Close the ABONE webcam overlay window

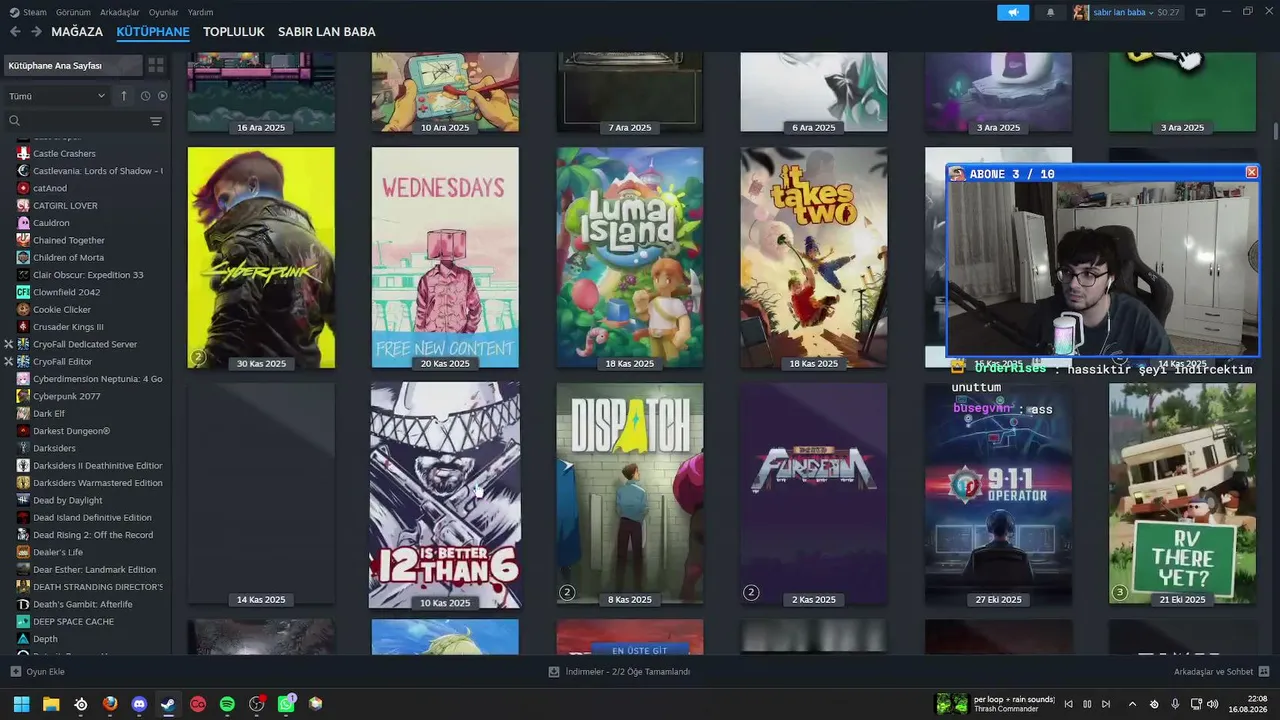1251,173
